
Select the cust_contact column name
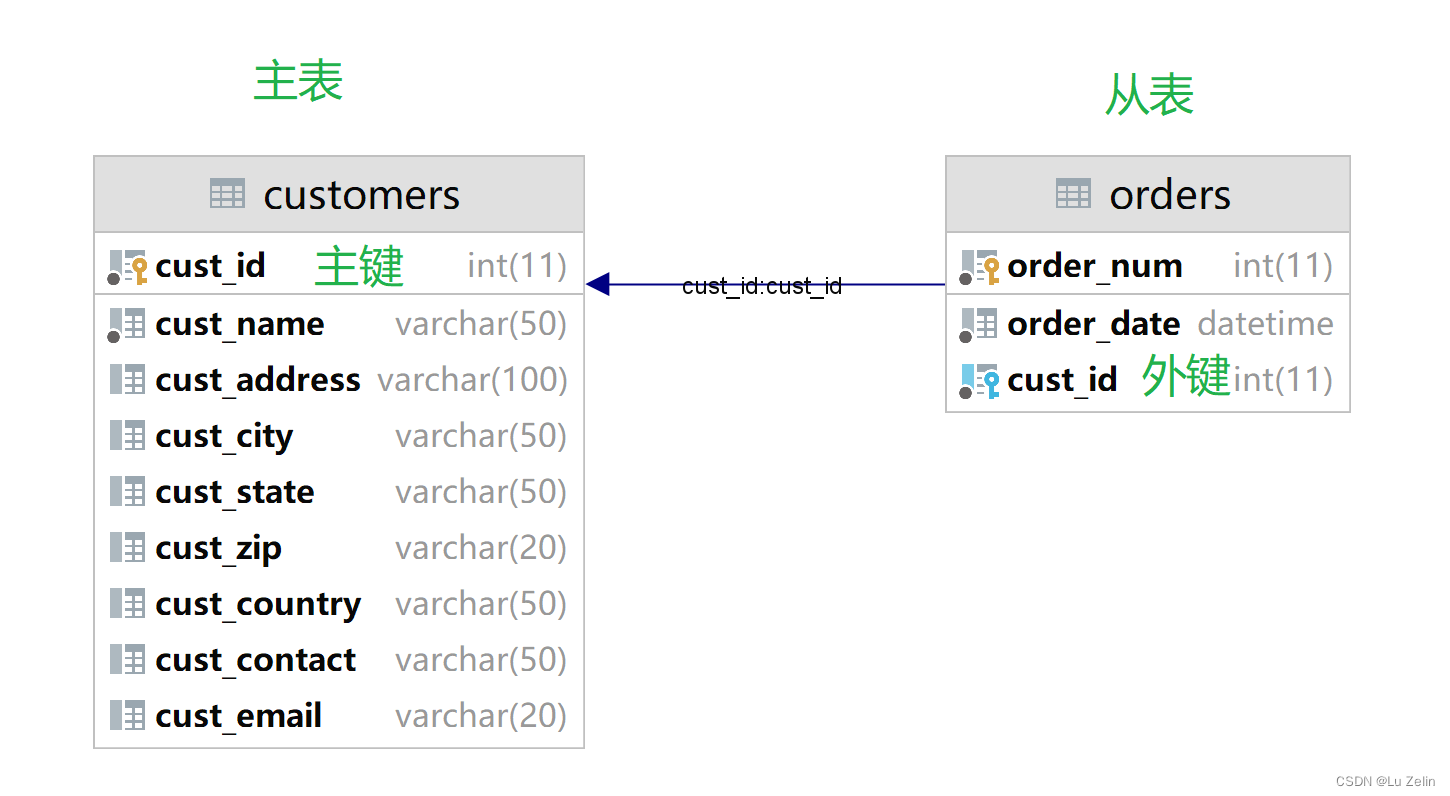coord(255,660)
